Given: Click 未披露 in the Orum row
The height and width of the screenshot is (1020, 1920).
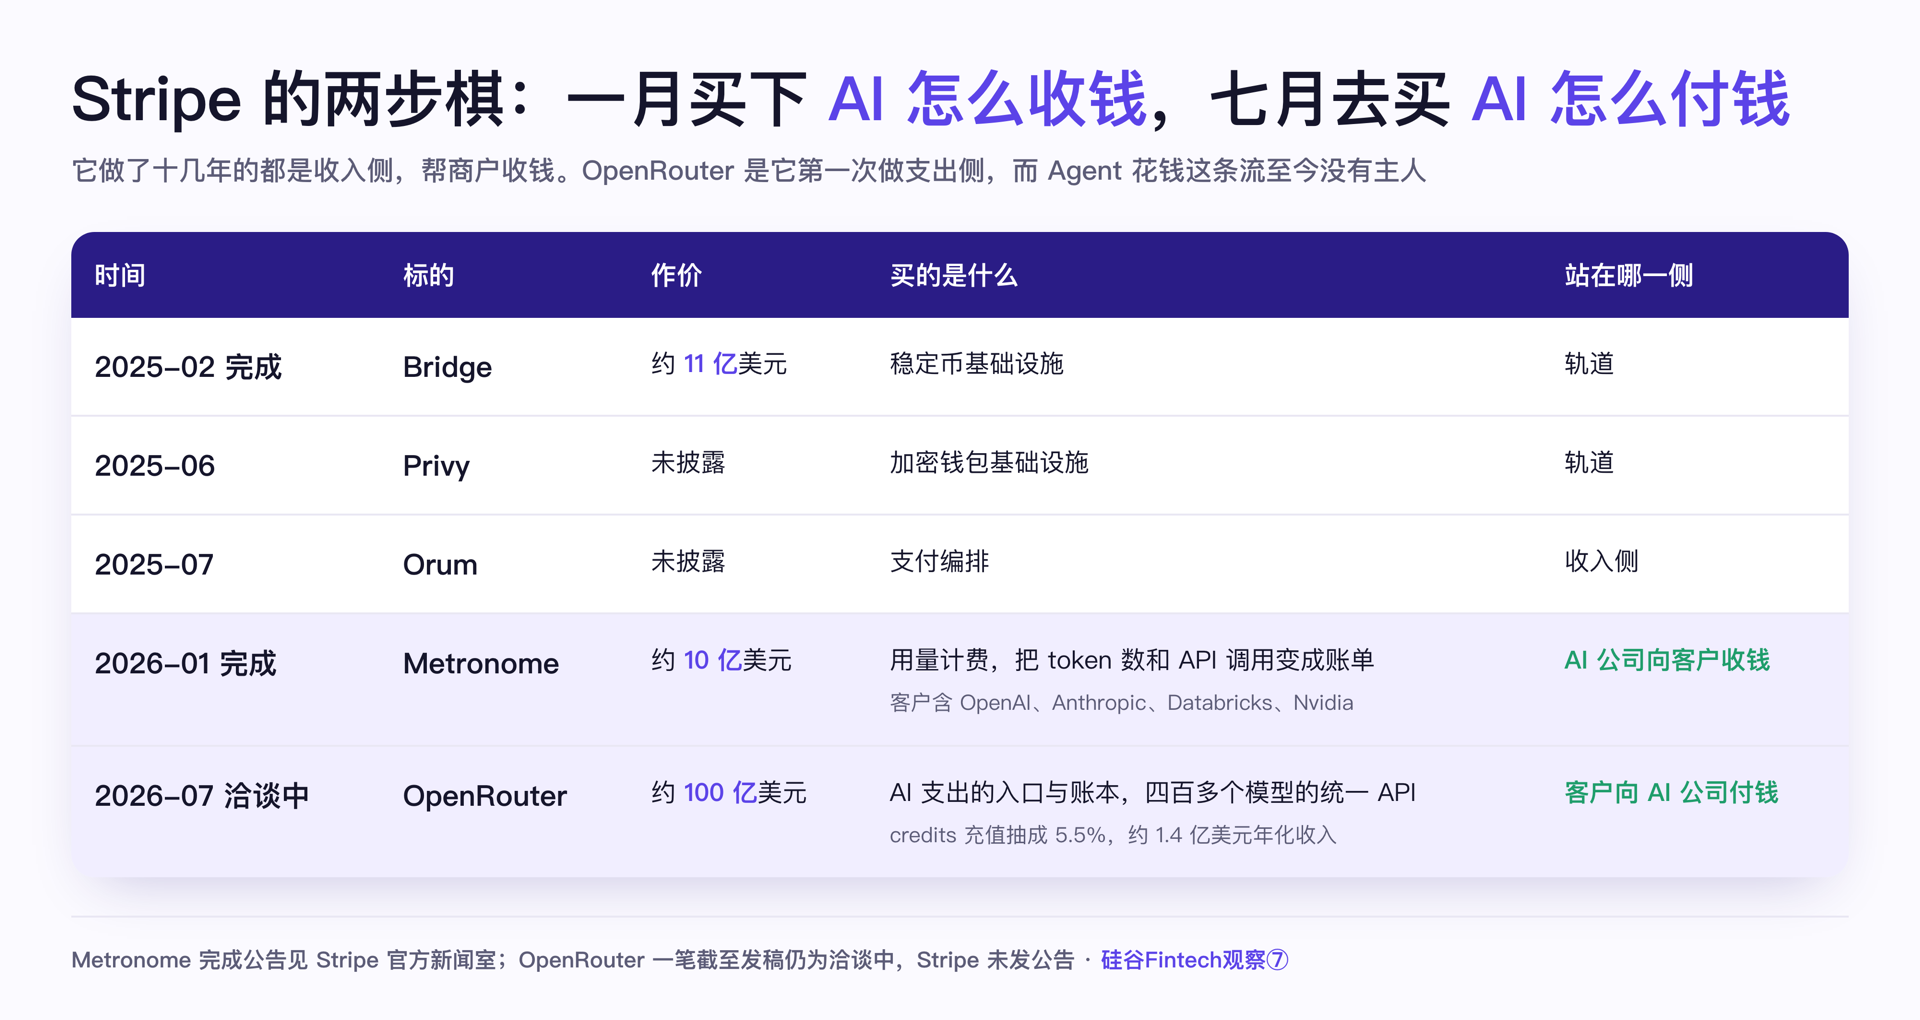Looking at the screenshot, I should click(688, 561).
